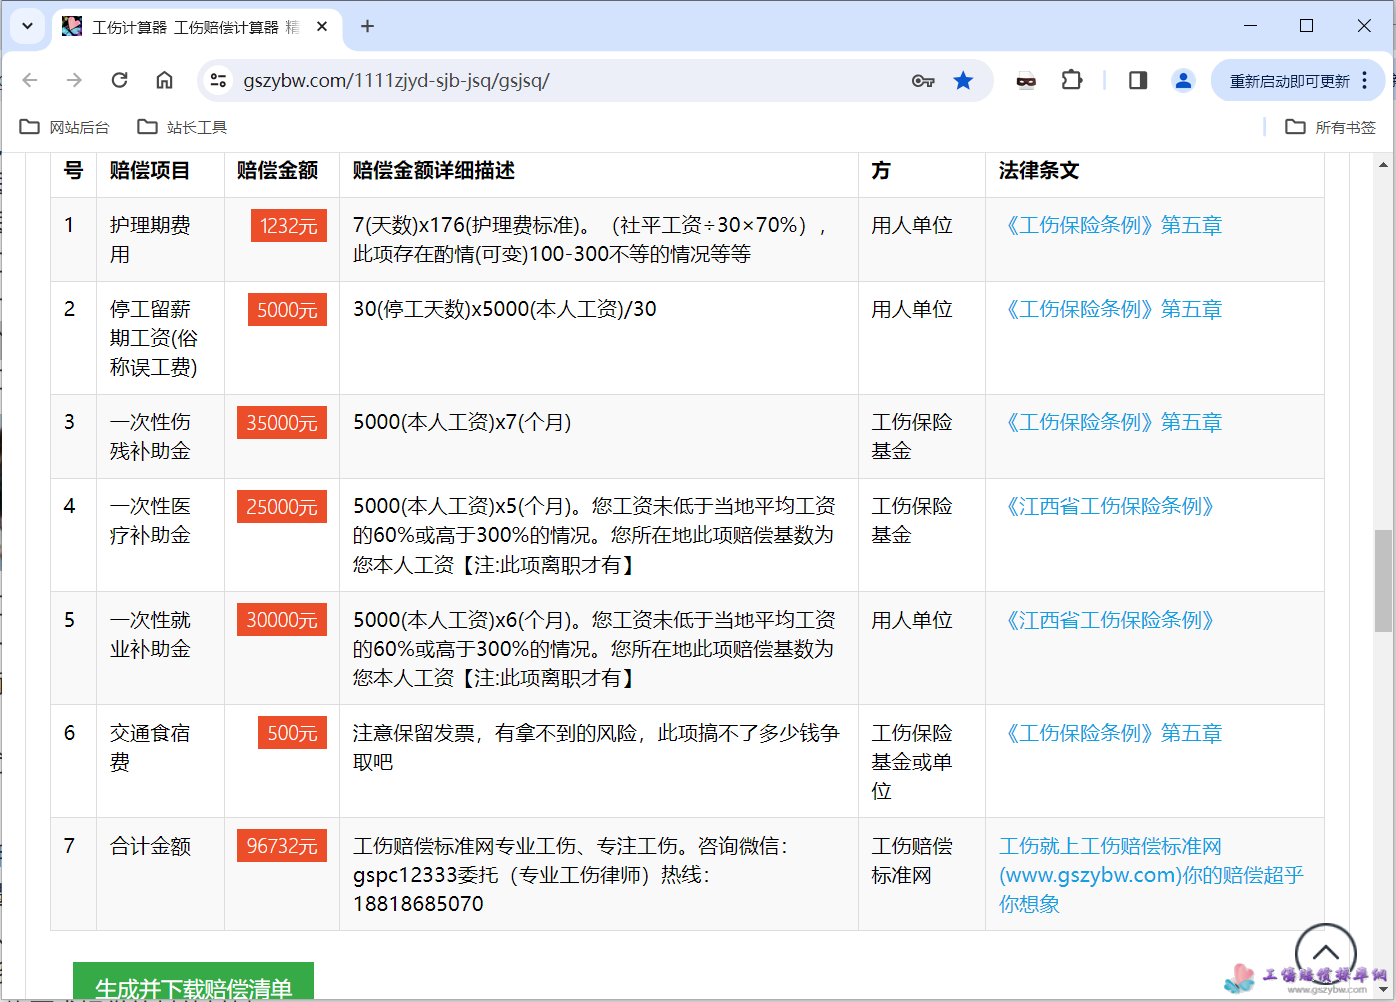Open the Extensions puzzle icon

[x=1071, y=80]
